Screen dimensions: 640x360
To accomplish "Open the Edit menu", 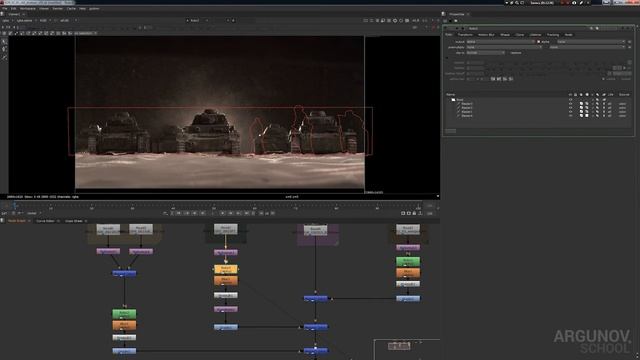I will tap(13, 9).
